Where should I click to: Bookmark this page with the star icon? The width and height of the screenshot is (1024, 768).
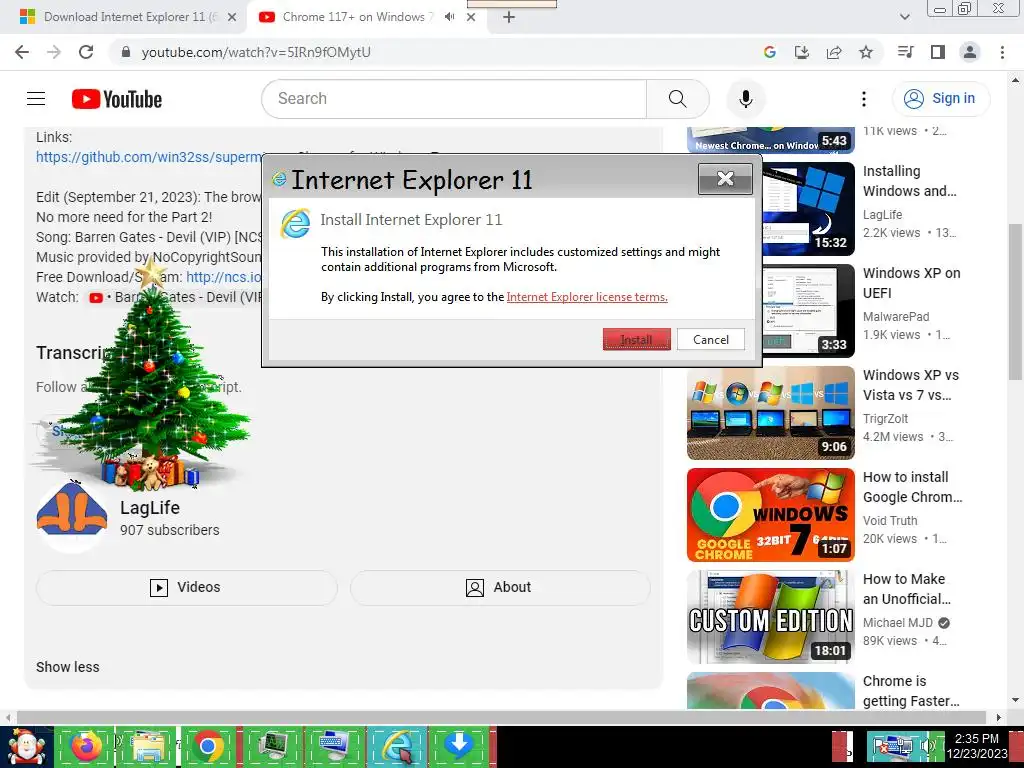click(866, 52)
